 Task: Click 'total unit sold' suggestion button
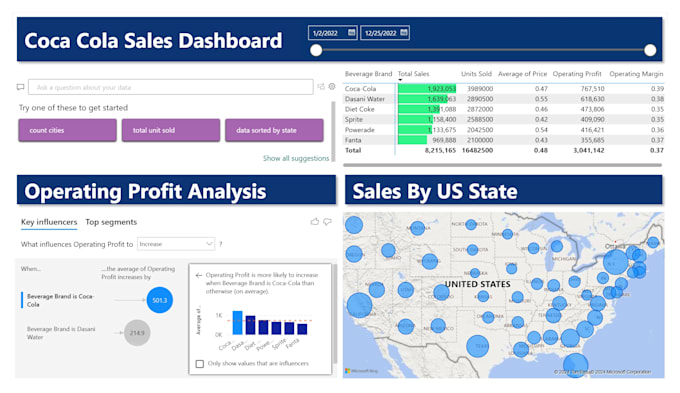[x=171, y=130]
